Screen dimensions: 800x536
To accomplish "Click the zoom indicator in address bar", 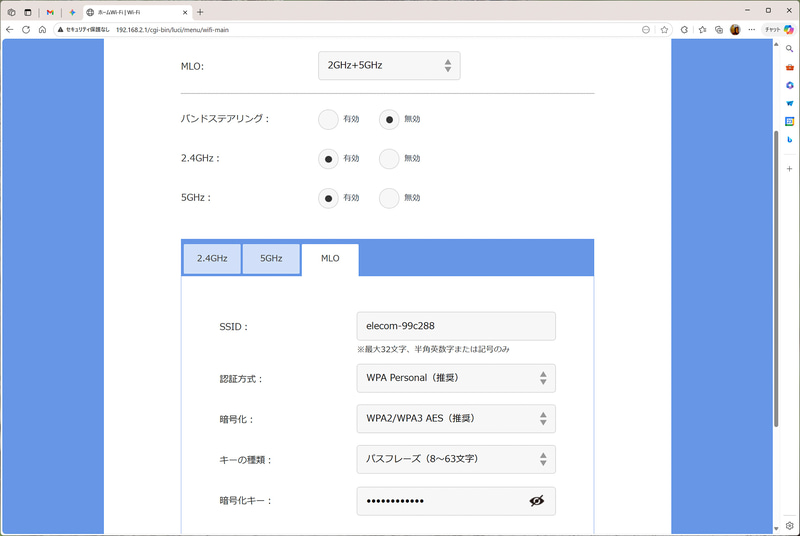I will (x=646, y=30).
